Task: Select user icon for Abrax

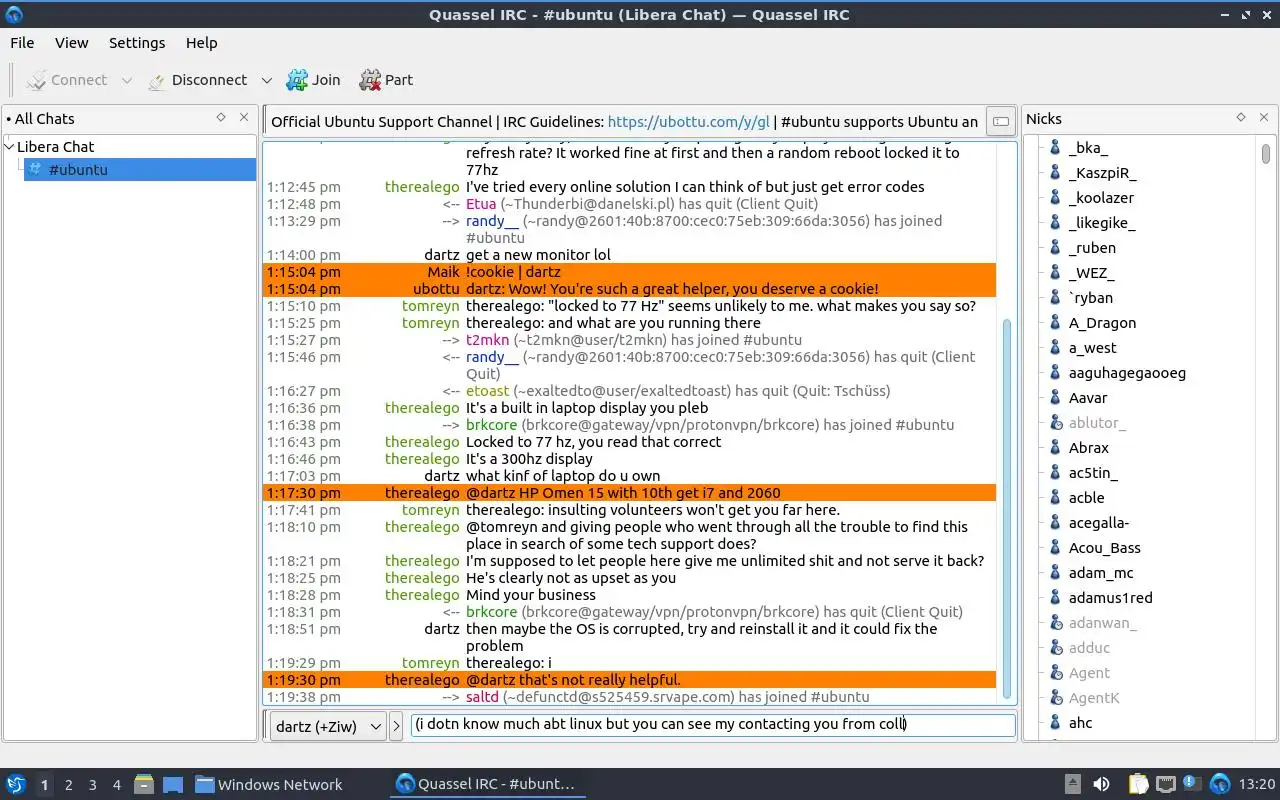Action: tap(1054, 448)
